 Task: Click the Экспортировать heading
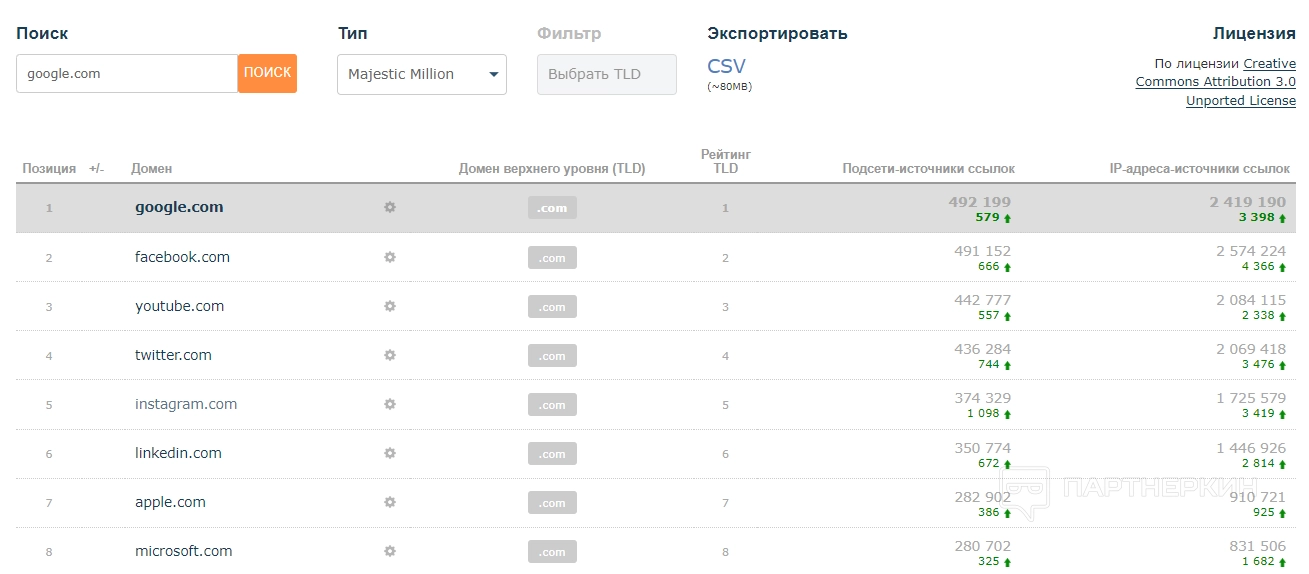tap(777, 33)
